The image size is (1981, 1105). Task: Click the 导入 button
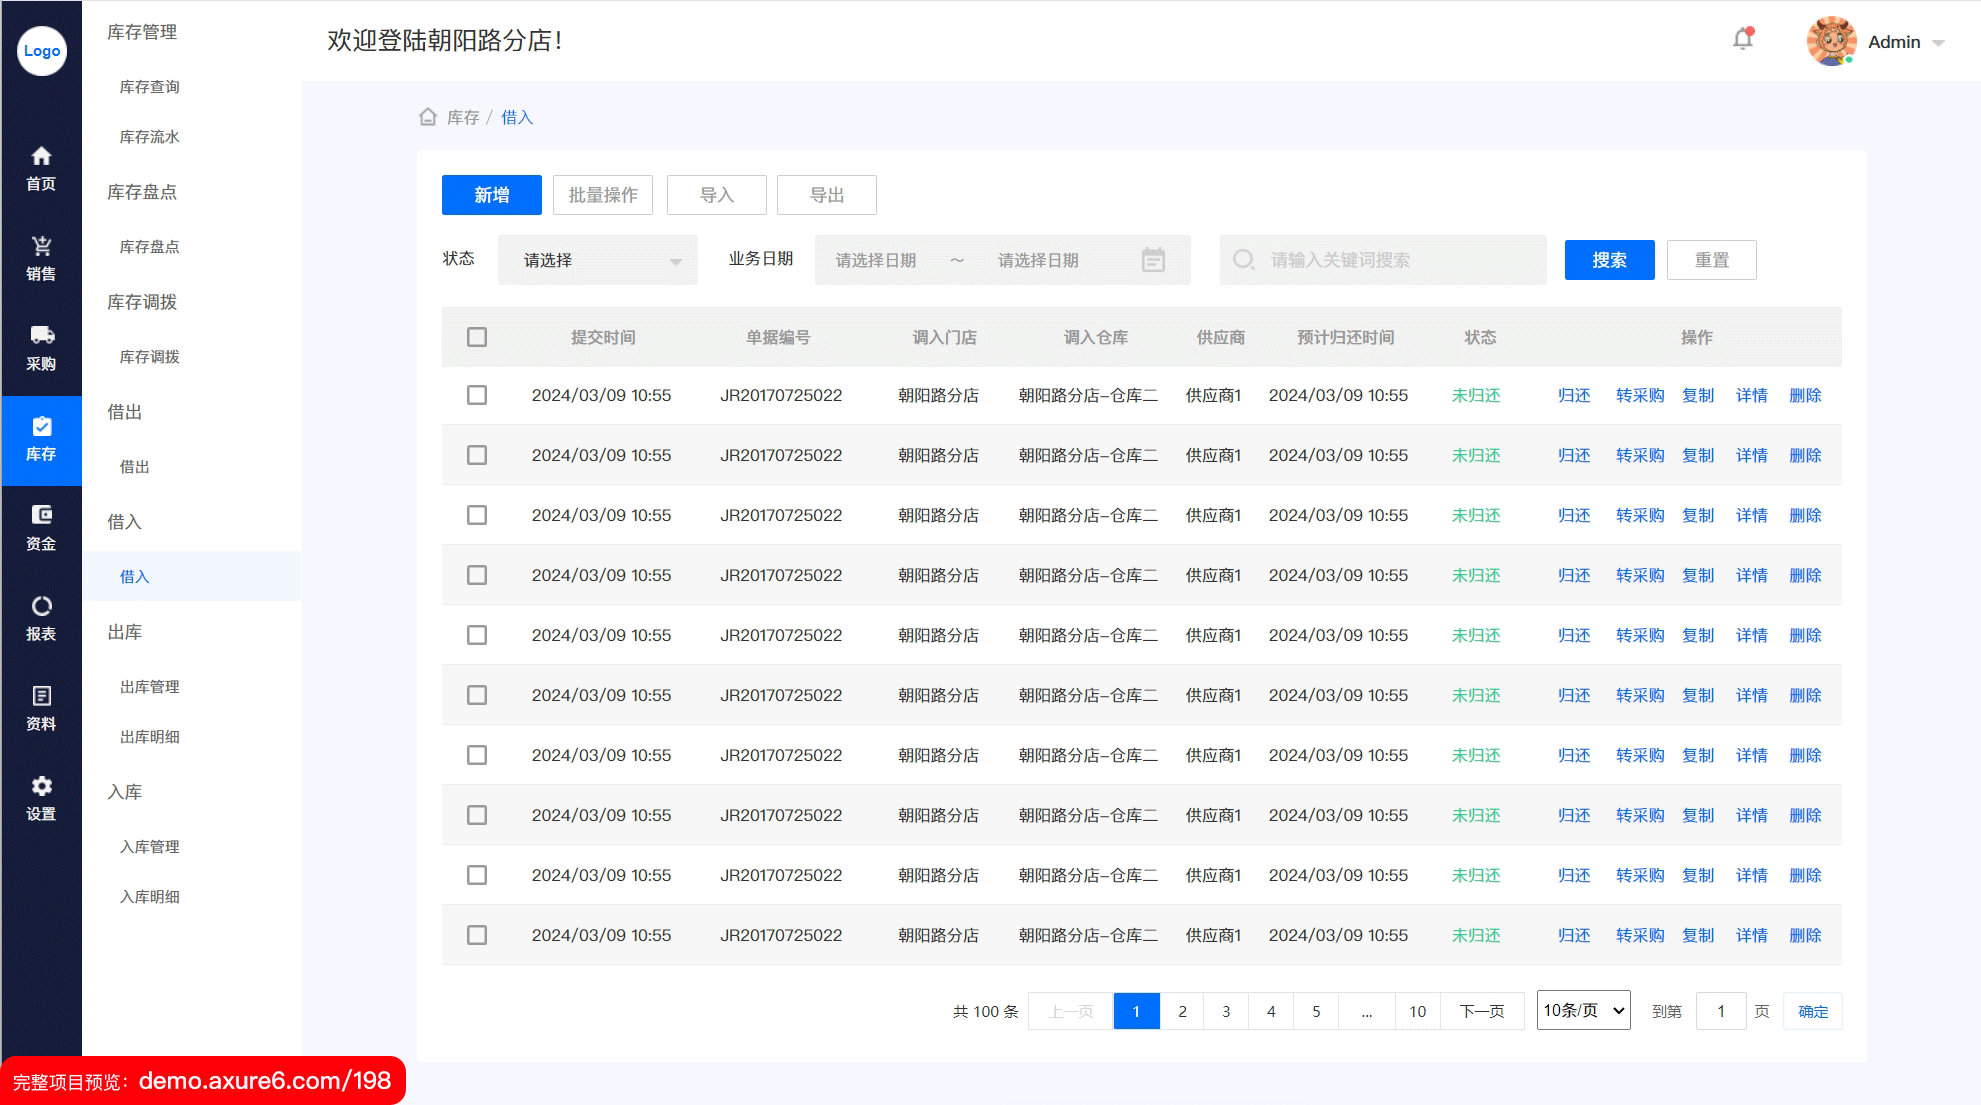point(717,195)
